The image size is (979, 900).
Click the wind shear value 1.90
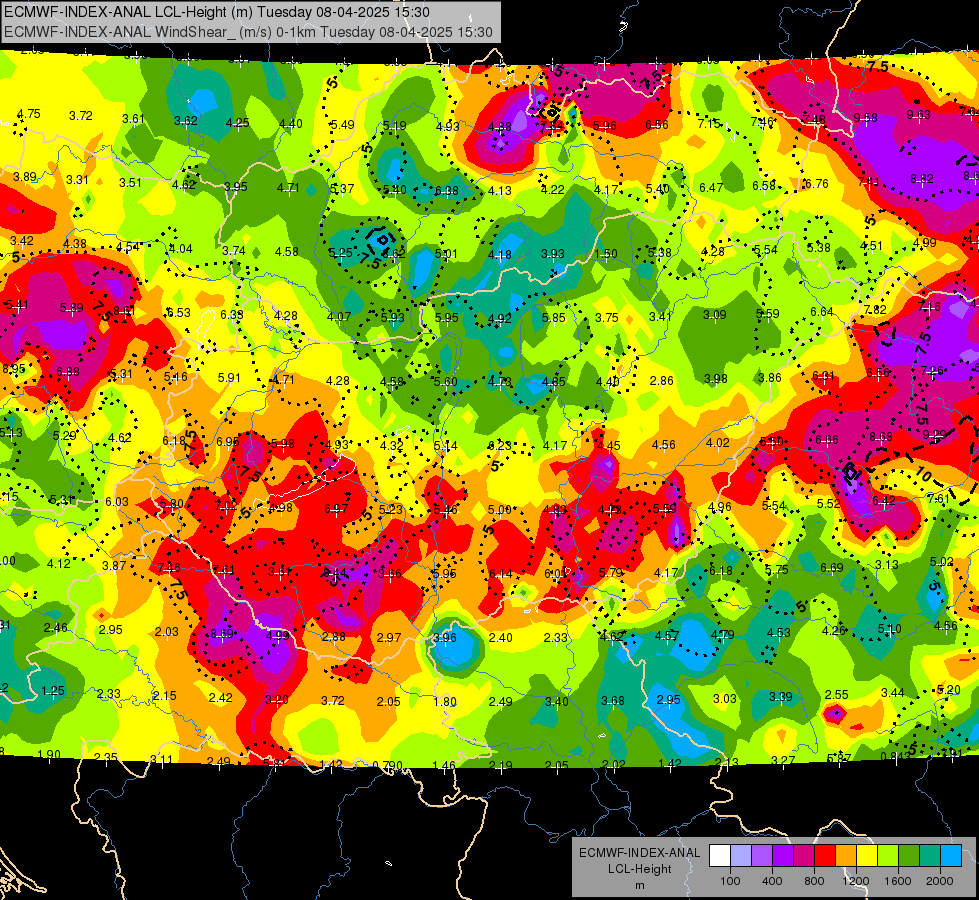point(49,754)
